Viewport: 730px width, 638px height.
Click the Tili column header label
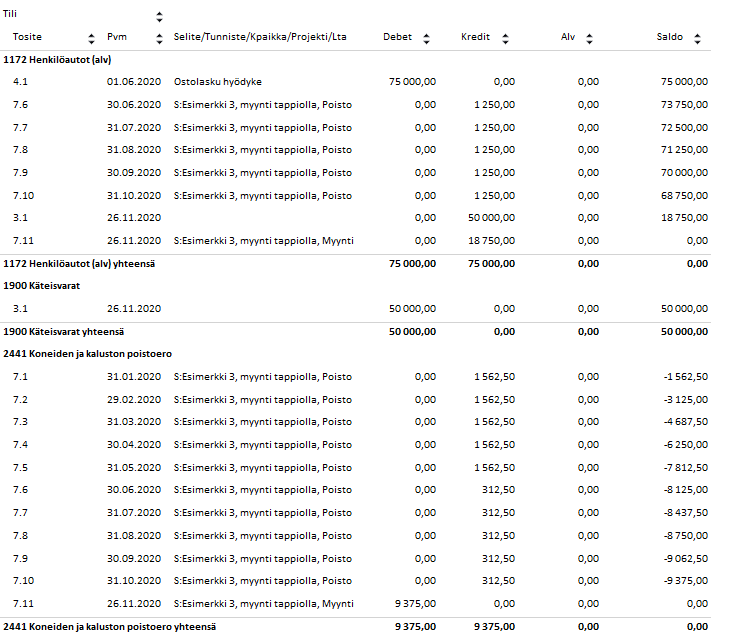(x=10, y=14)
